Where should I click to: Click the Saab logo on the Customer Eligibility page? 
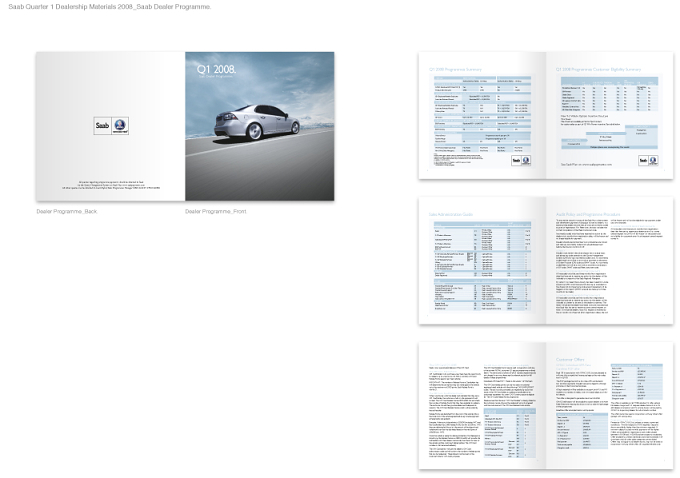648,160
